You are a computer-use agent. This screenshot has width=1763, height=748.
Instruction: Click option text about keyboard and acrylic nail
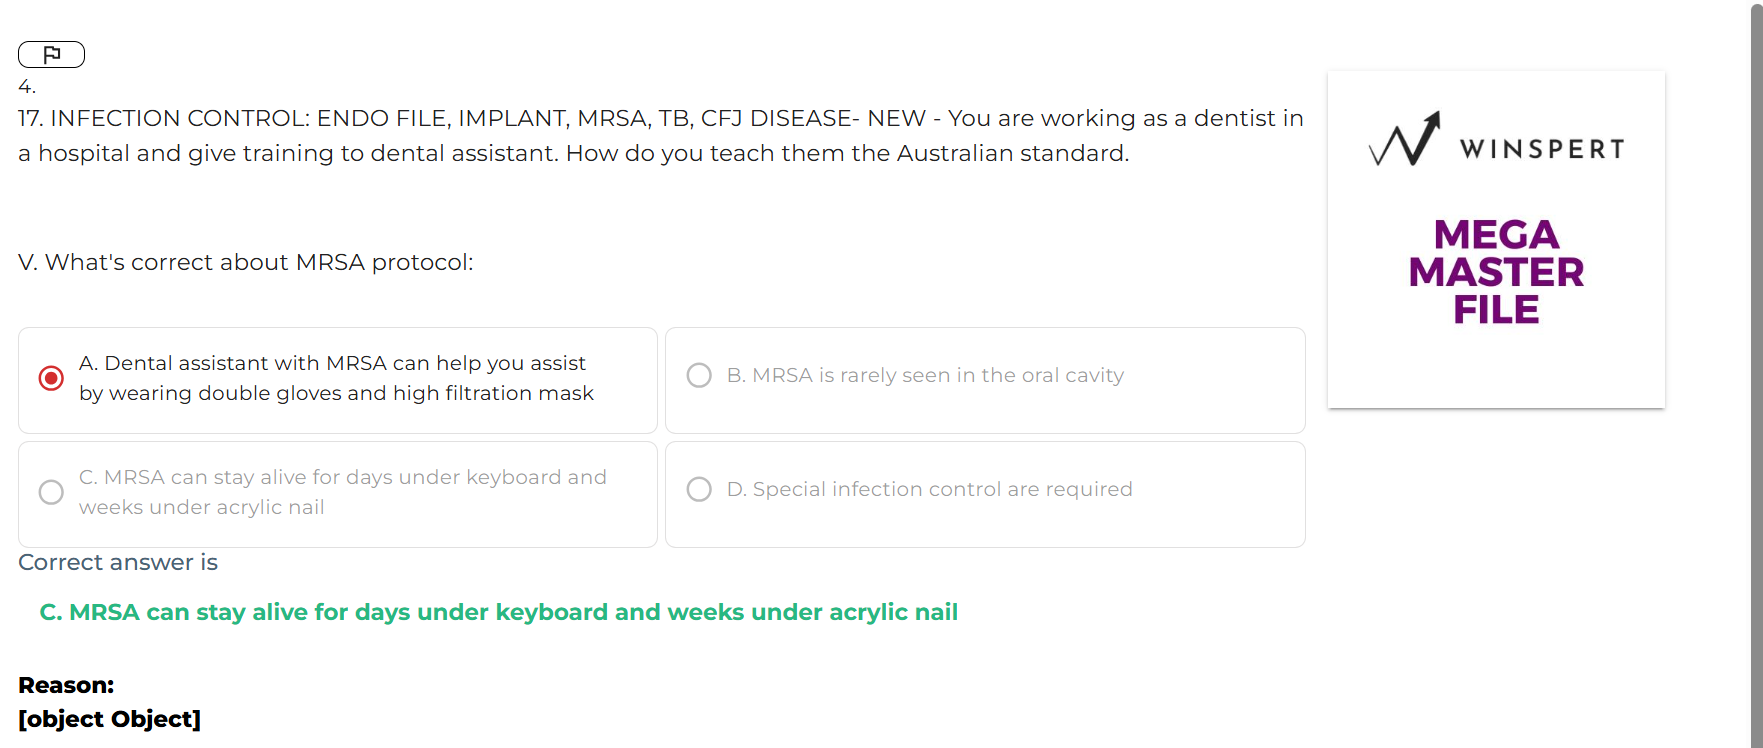tap(342, 492)
